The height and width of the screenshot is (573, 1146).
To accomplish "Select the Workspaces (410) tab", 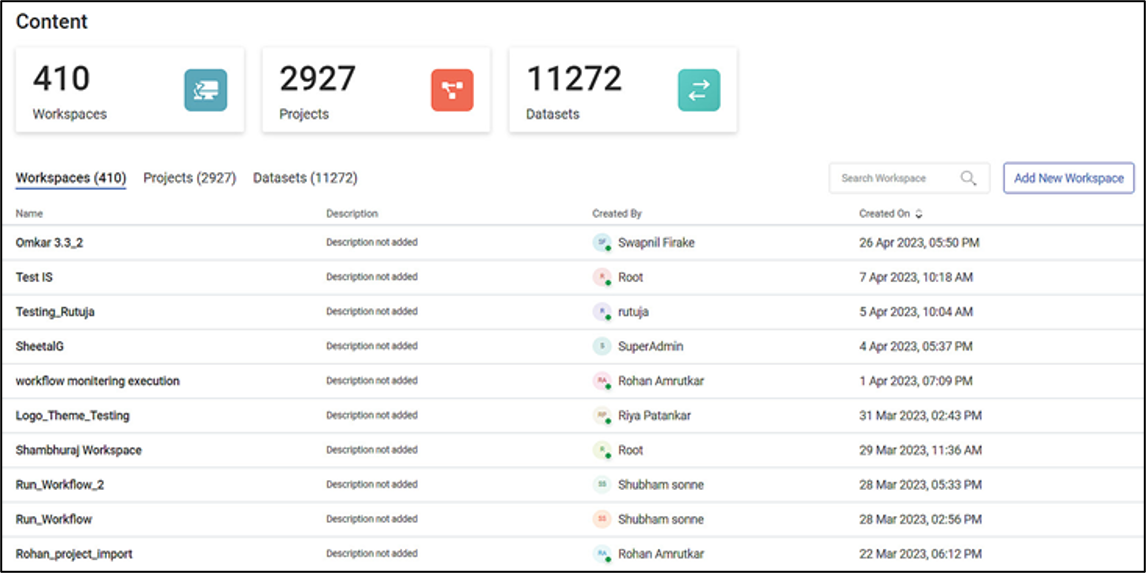I will coord(71,178).
